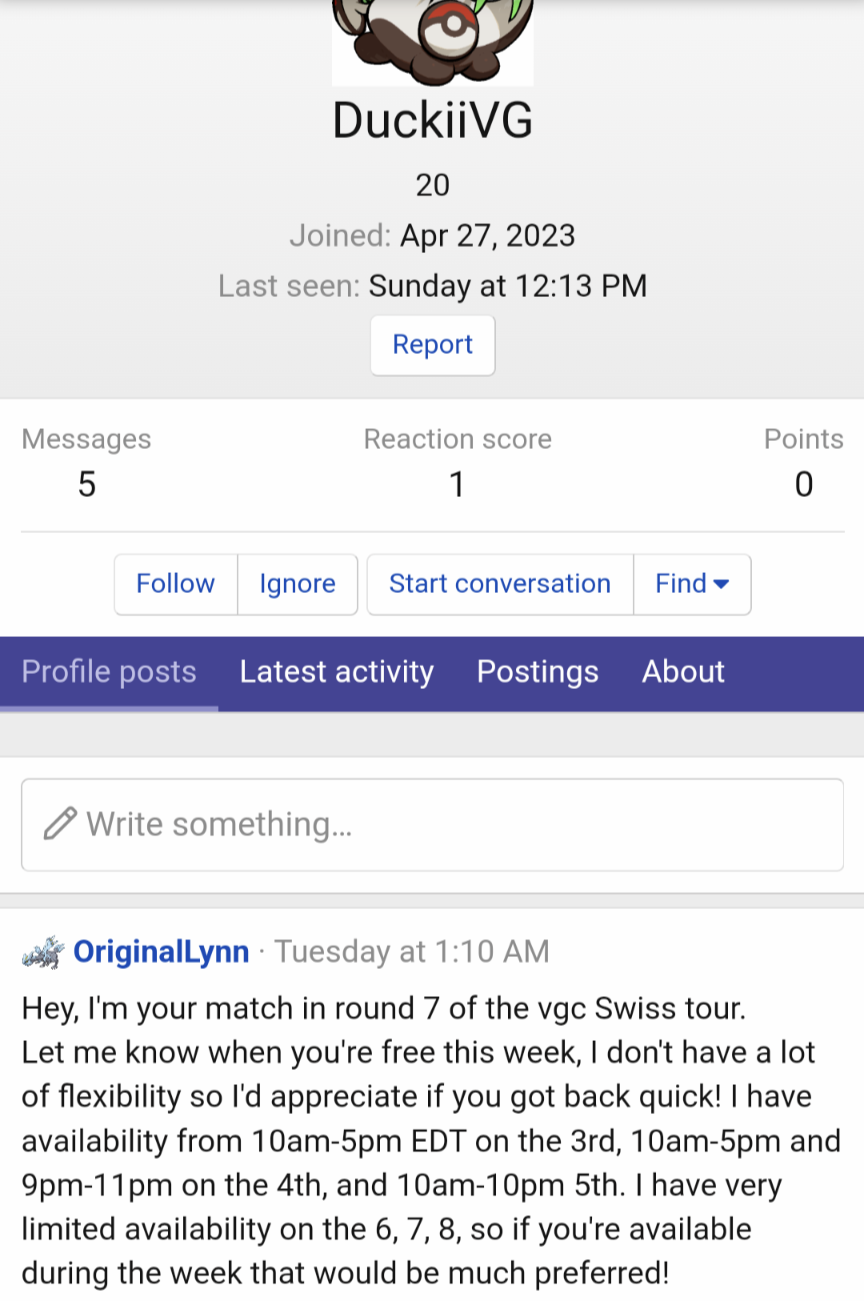Click the Tuesday at 1:10 AM timestamp
Screen dimensions: 864x1301
[412, 951]
